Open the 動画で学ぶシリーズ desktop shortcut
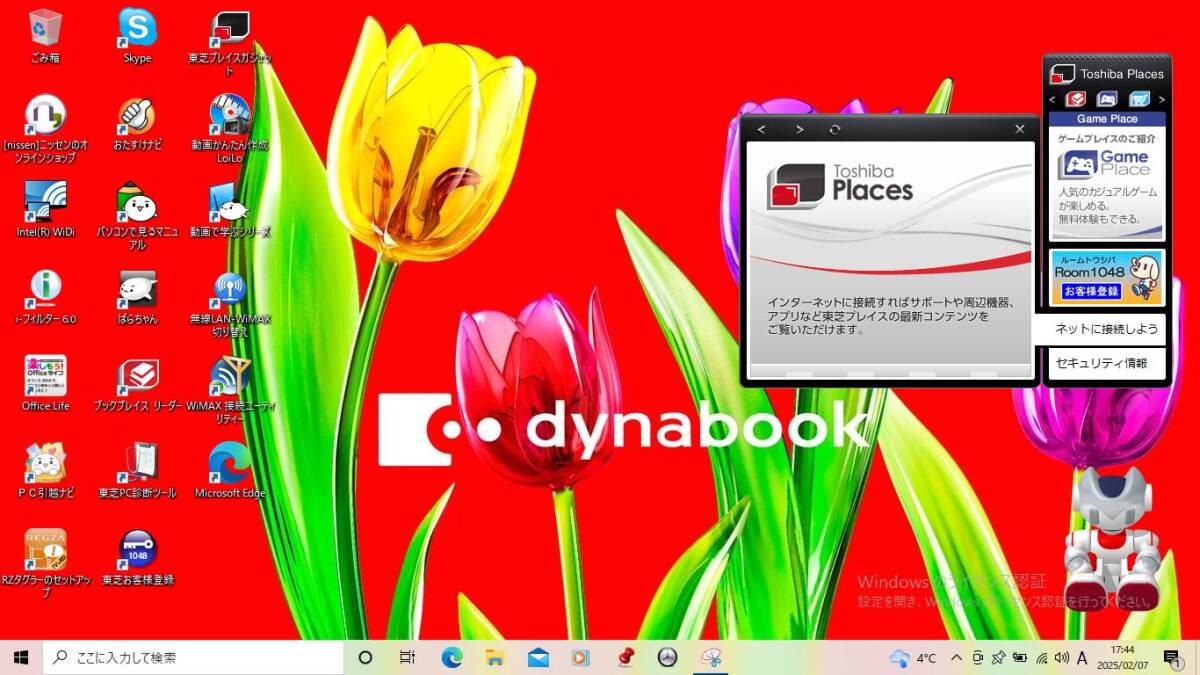Image resolution: width=1200 pixels, height=675 pixels. pyautogui.click(x=230, y=210)
